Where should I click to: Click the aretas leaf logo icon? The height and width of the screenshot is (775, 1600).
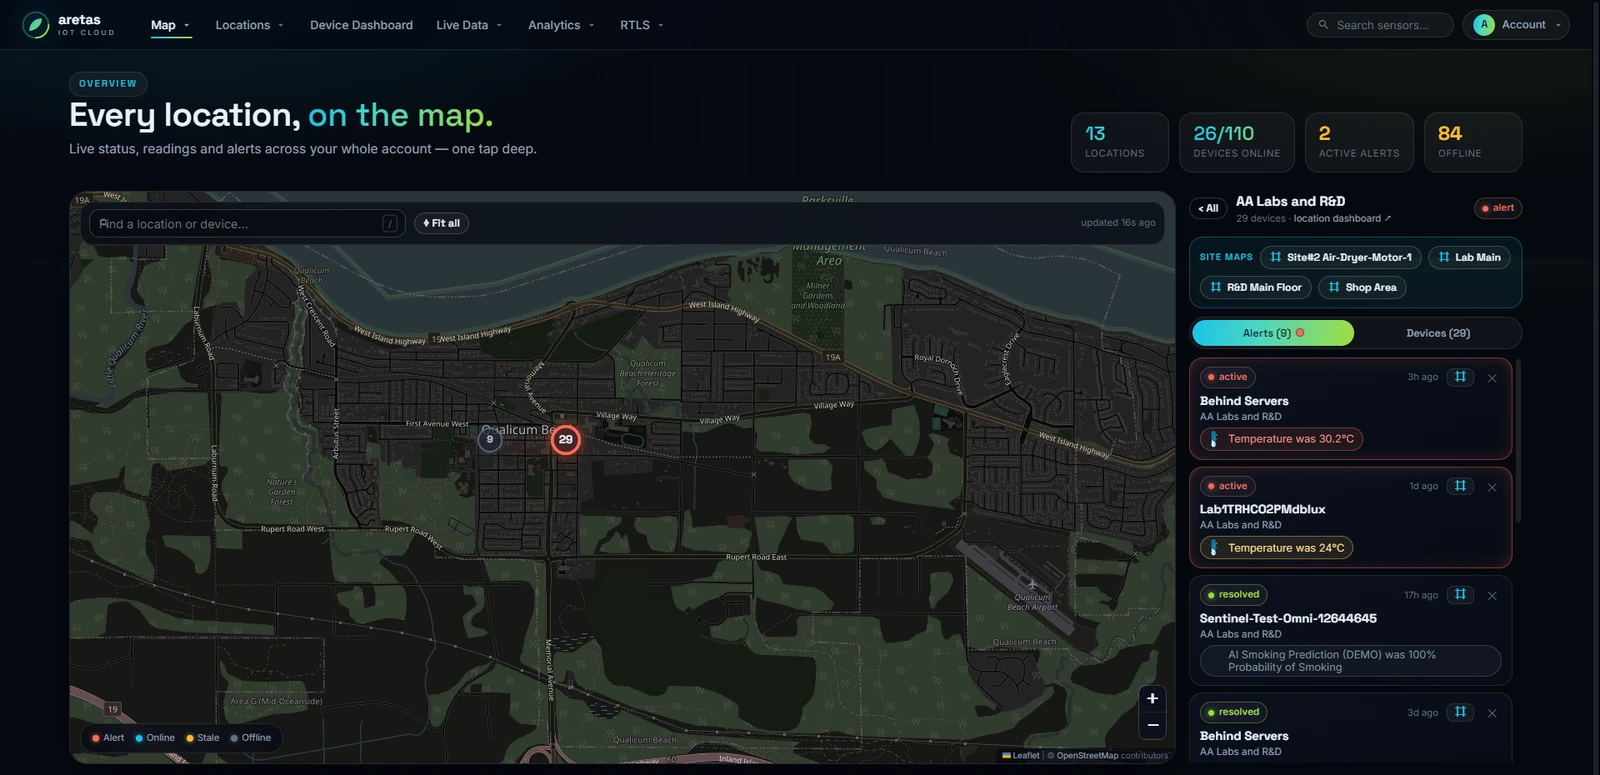point(36,25)
